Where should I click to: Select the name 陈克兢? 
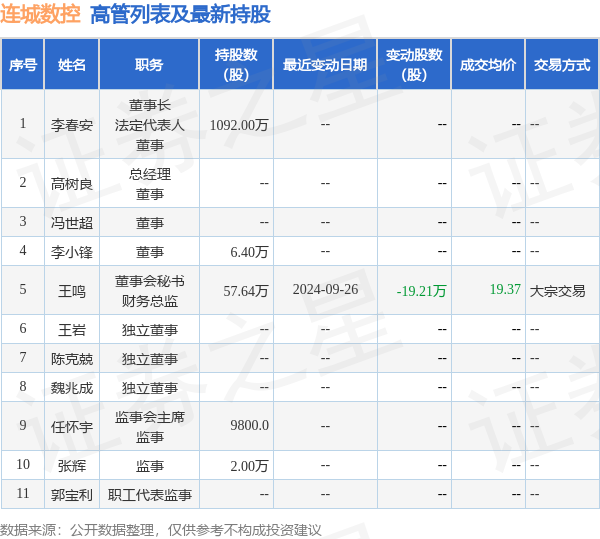(72, 359)
